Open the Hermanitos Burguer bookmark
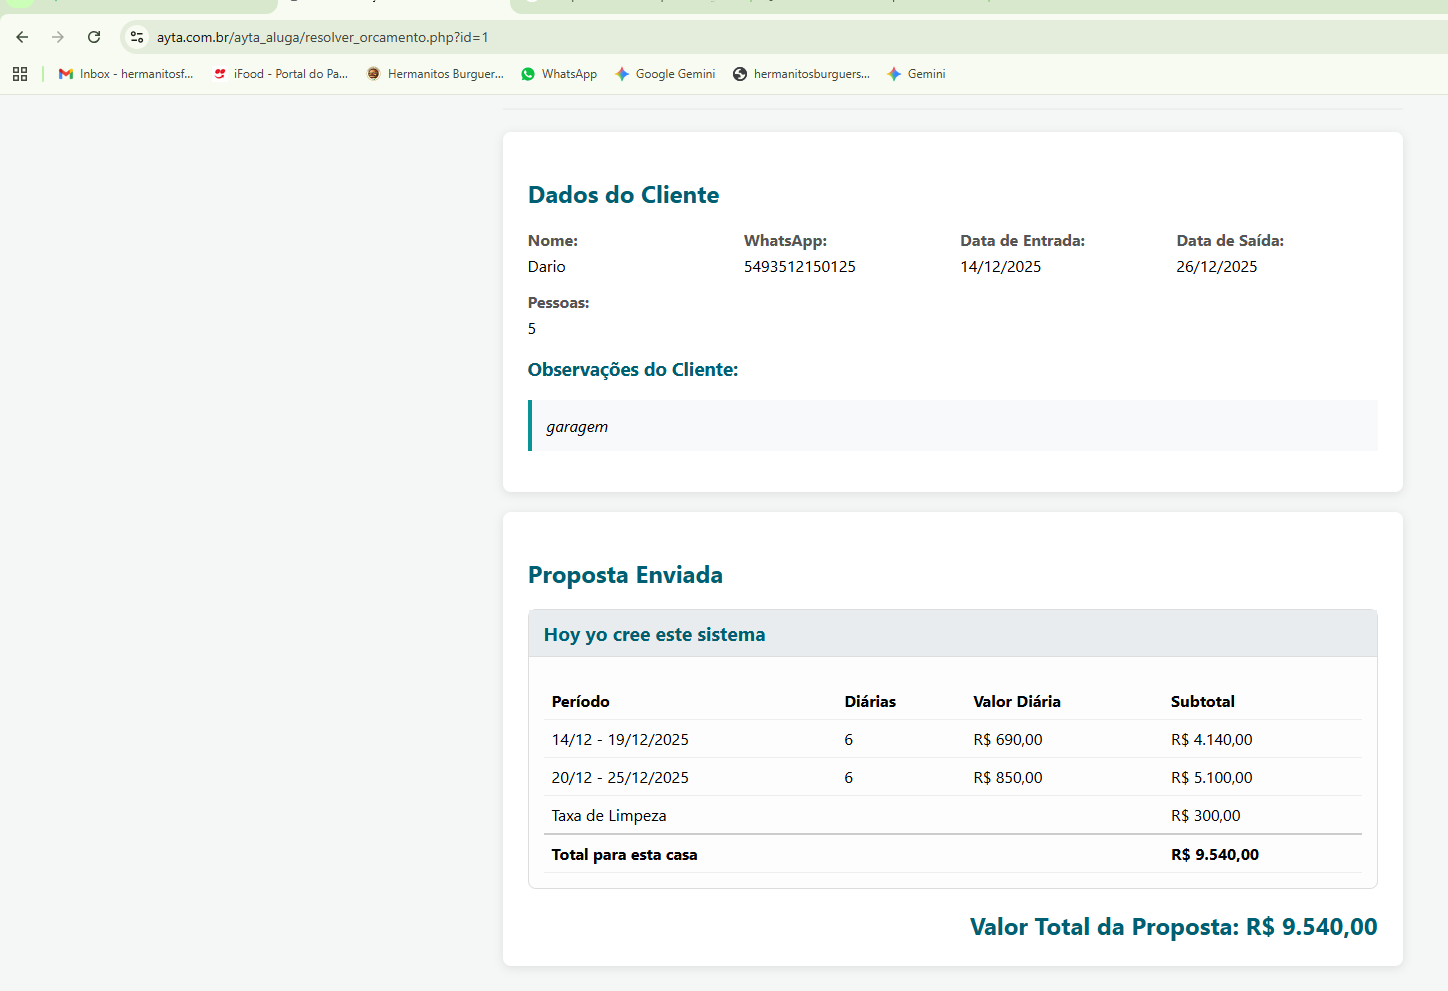The width and height of the screenshot is (1448, 991). coord(435,74)
